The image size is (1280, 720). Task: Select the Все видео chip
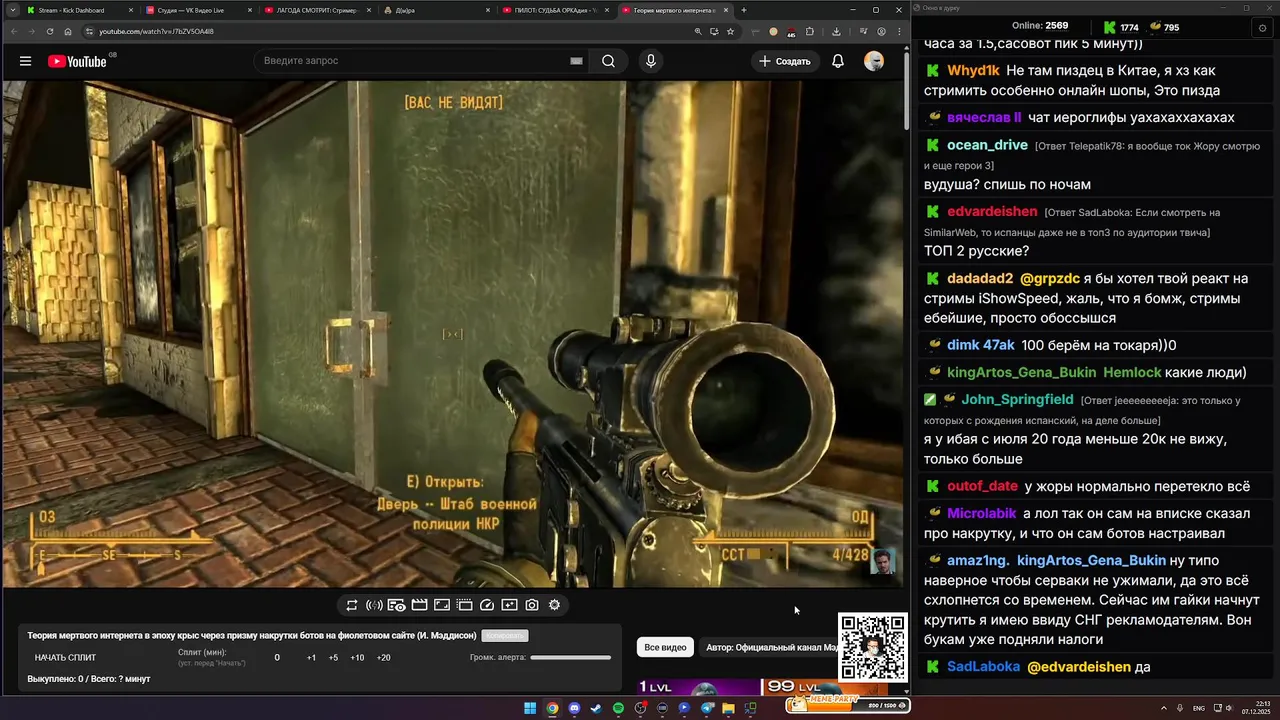(x=665, y=648)
